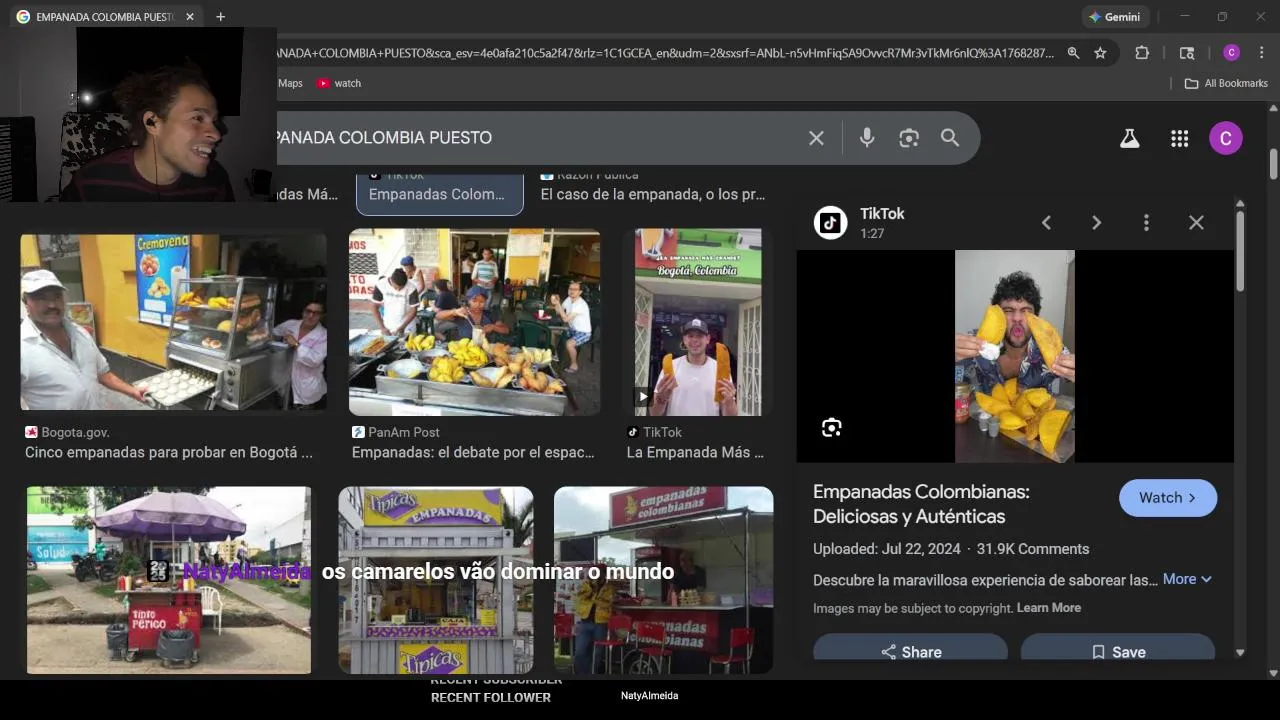Viewport: 1280px width, 720px height.
Task: Open the Google account avatar
Action: point(1226,138)
